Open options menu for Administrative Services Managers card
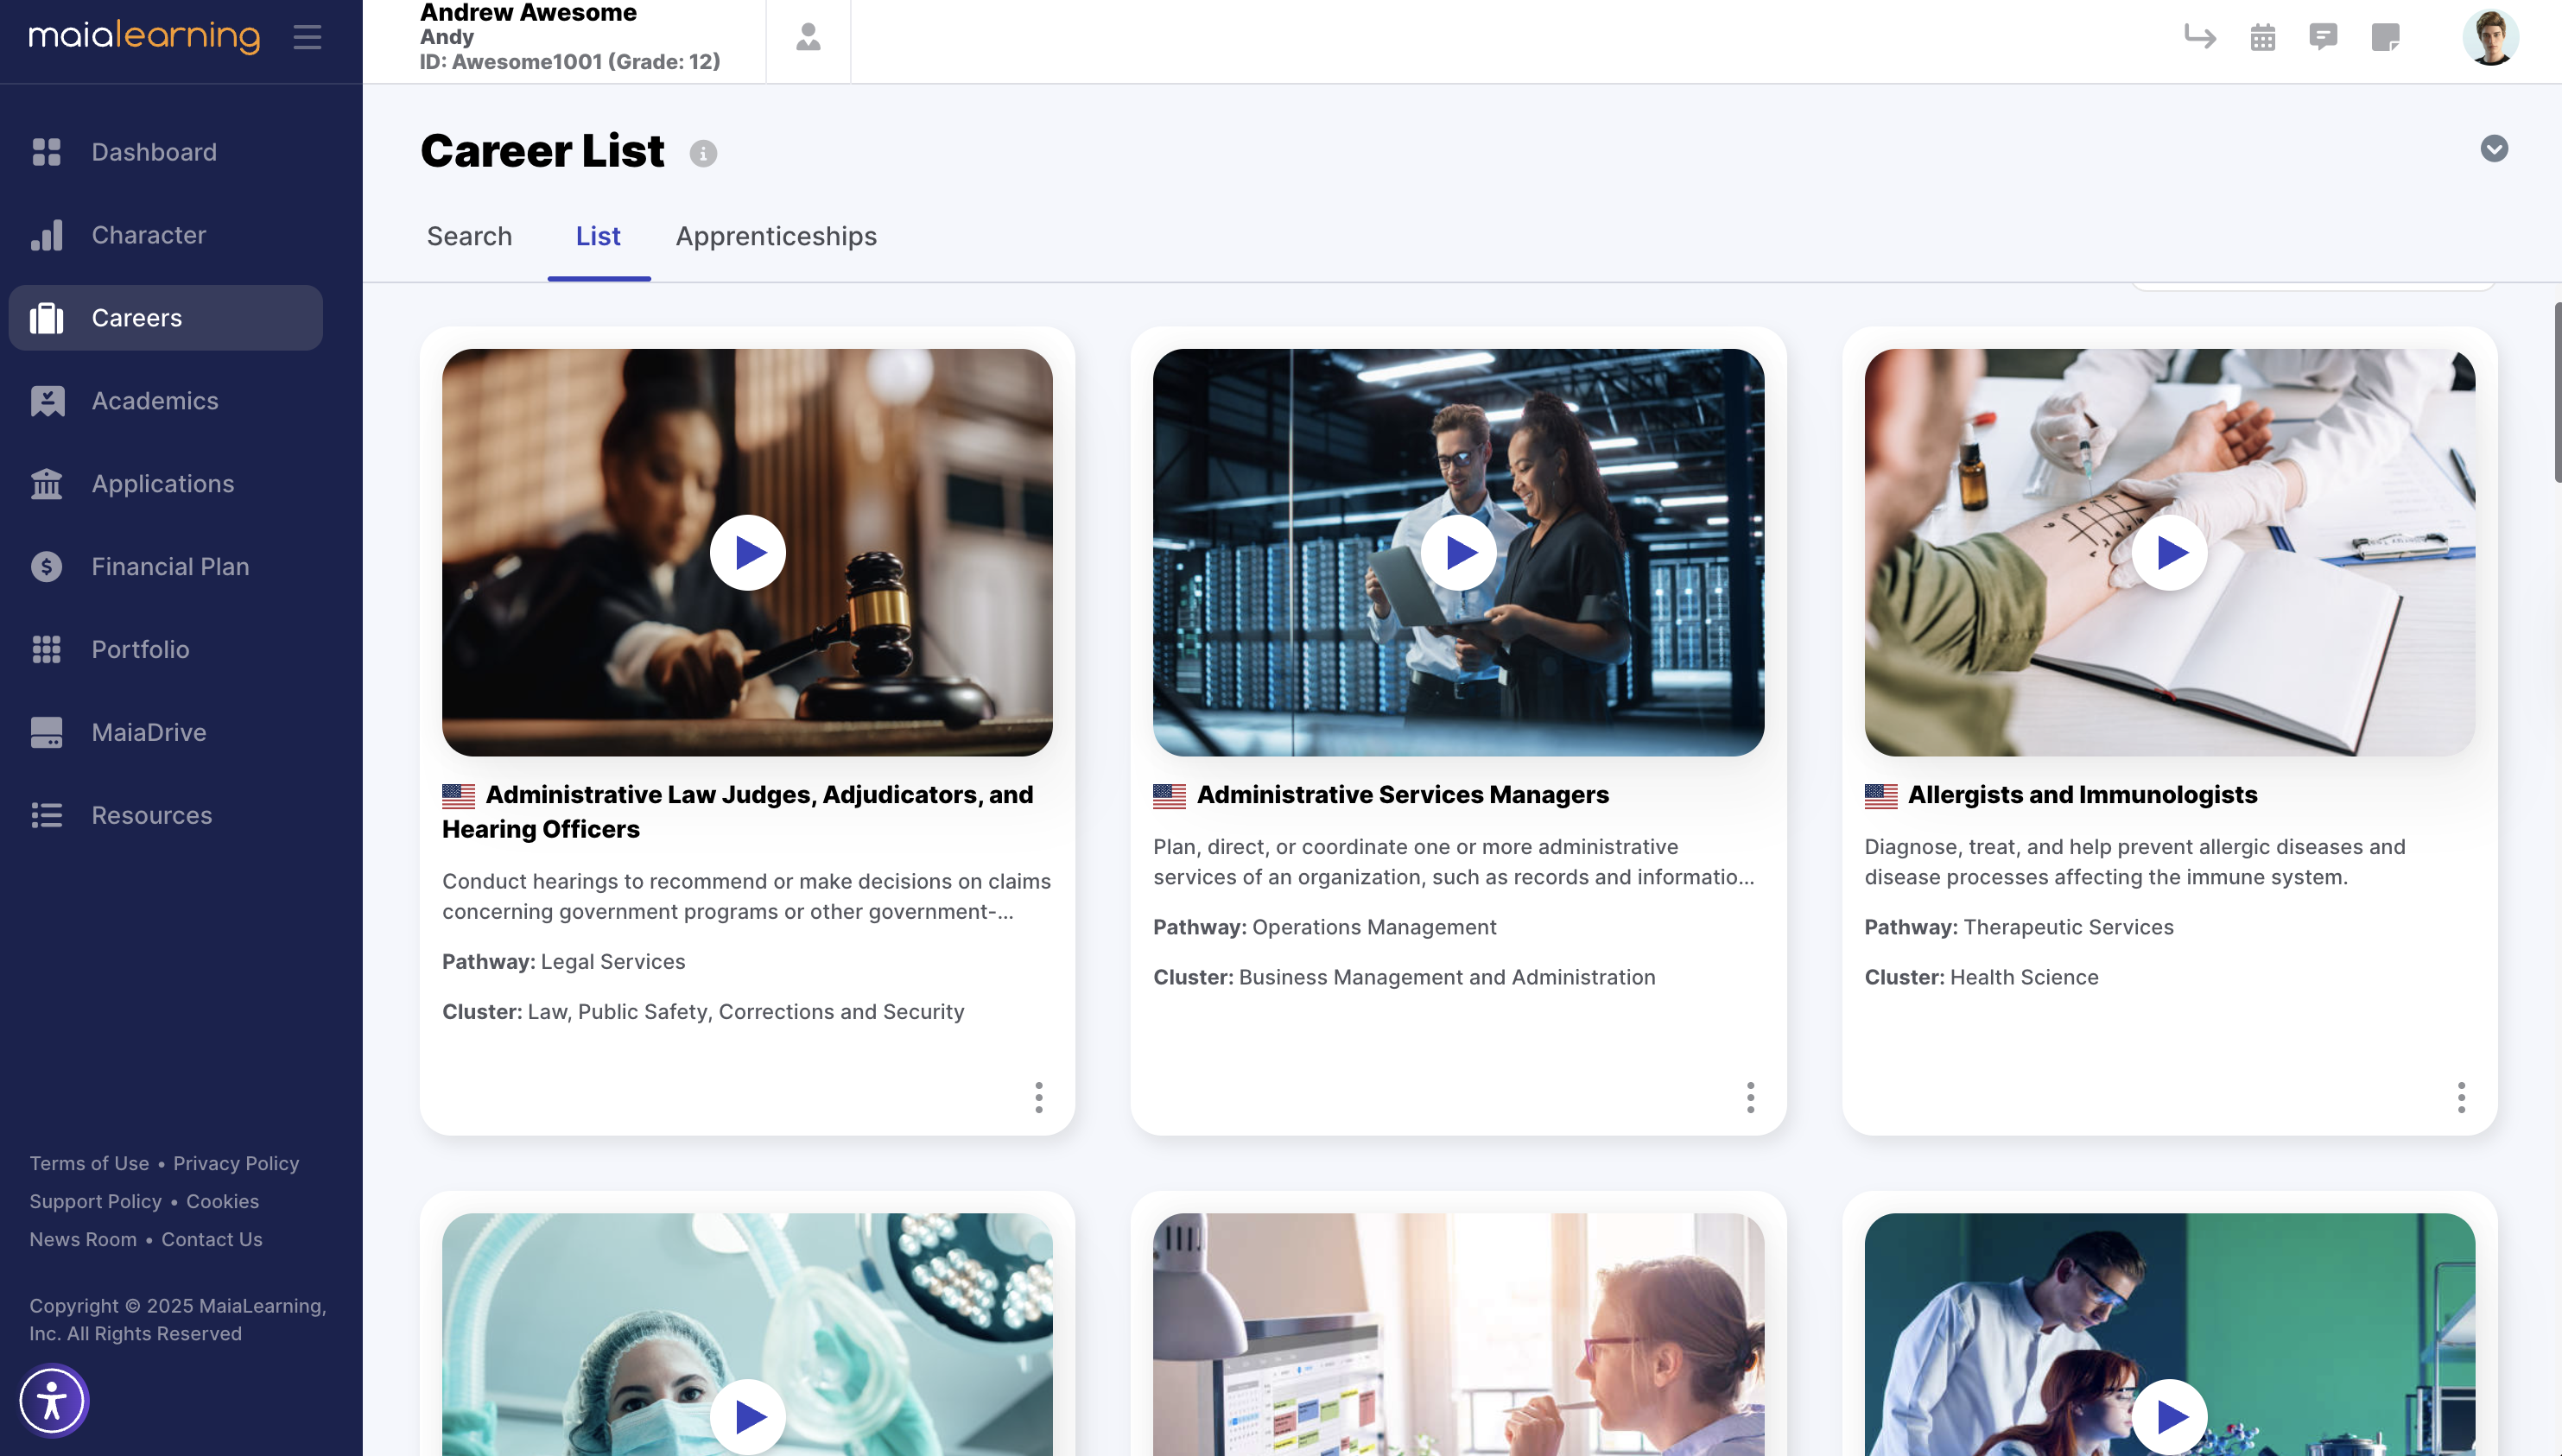The height and width of the screenshot is (1456, 2562). click(x=1750, y=1097)
